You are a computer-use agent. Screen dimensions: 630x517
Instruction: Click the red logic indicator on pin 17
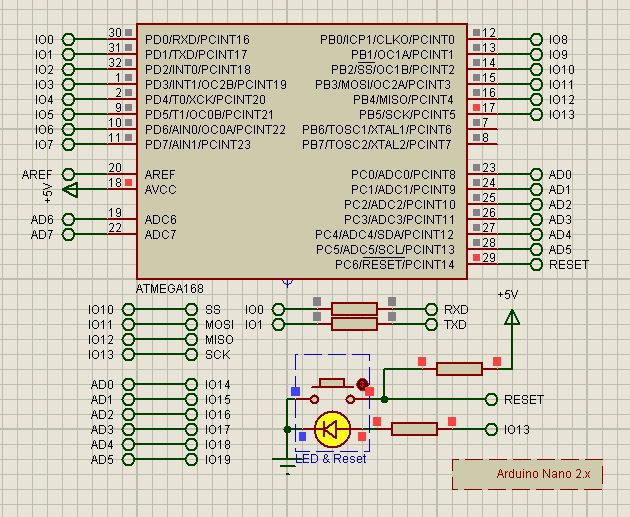477,107
